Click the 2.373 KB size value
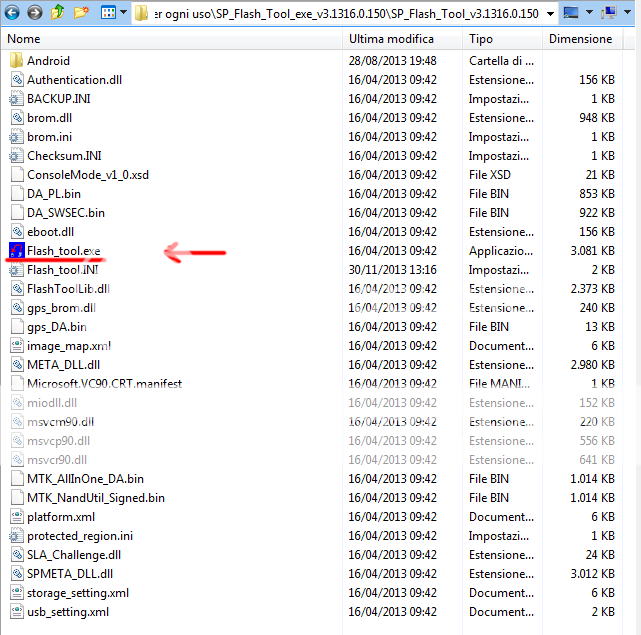This screenshot has width=641, height=635. 592,289
